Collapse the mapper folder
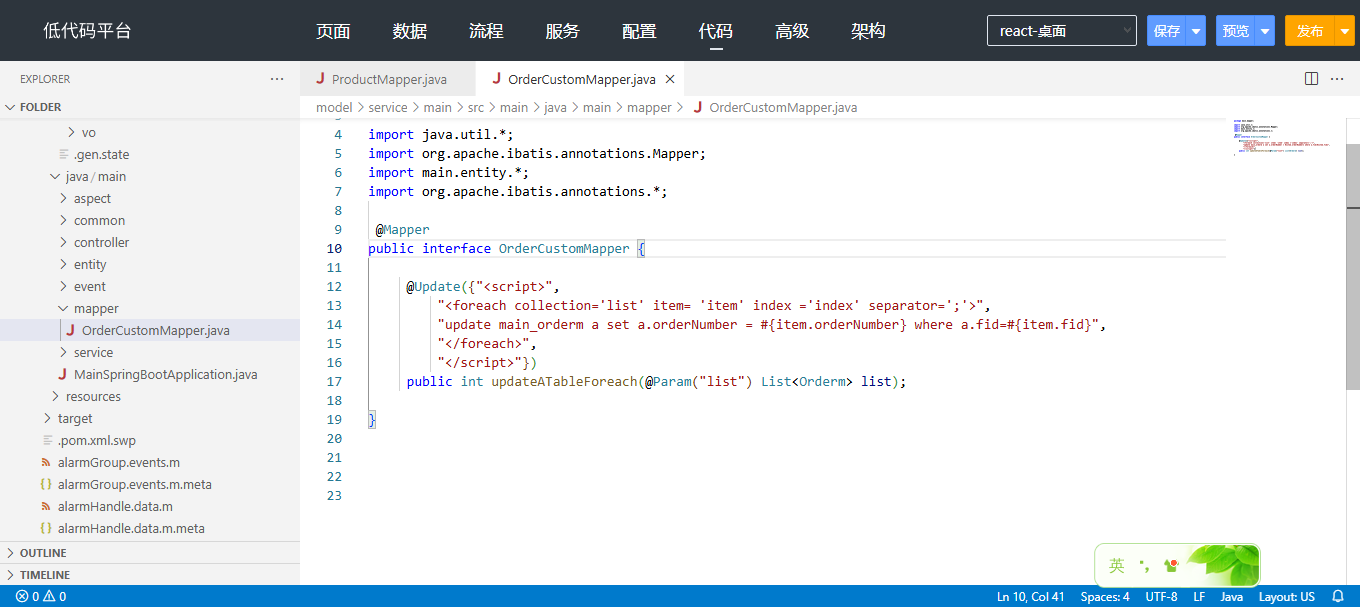The height and width of the screenshot is (607, 1360). [x=64, y=309]
